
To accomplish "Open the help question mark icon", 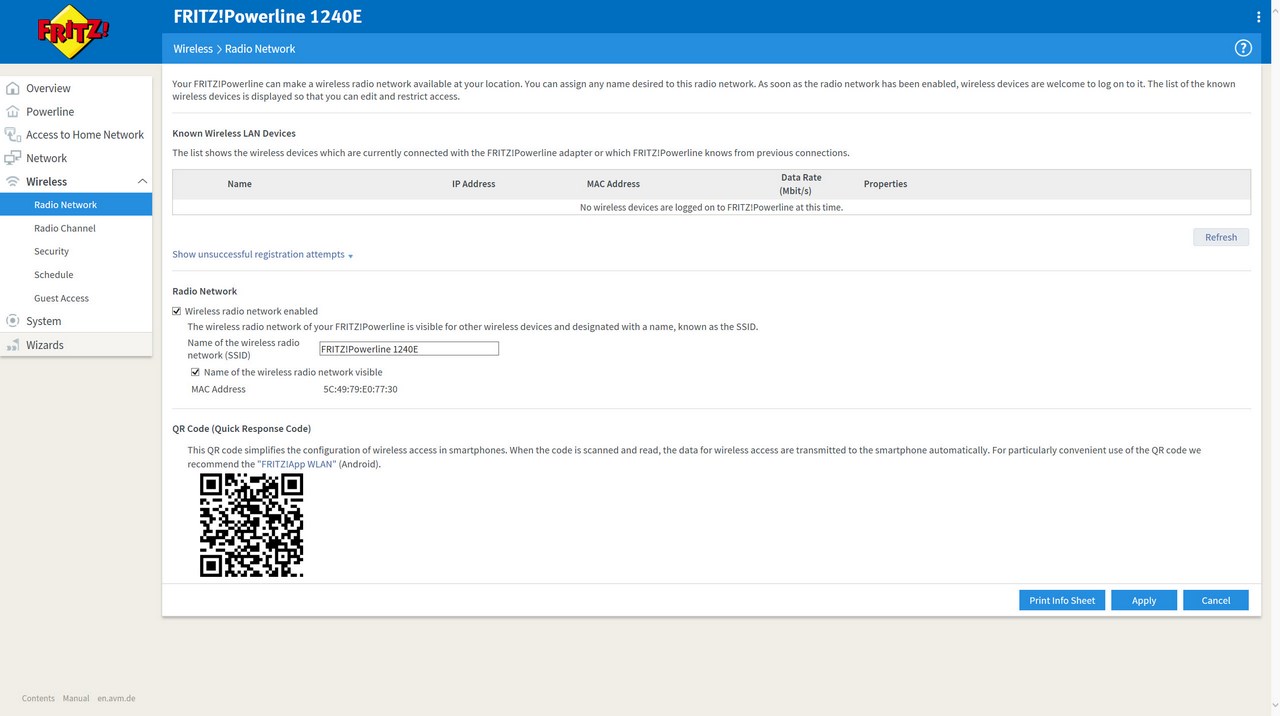I will (1243, 48).
